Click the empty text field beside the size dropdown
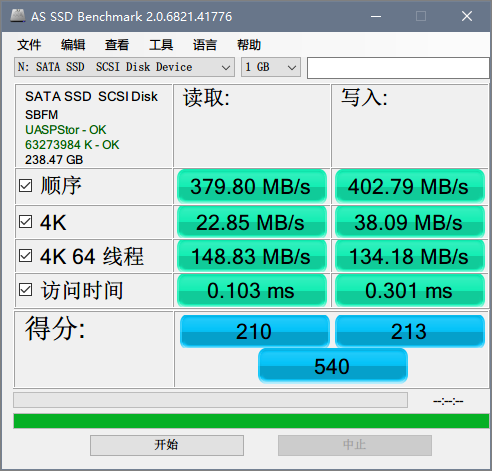 (398, 68)
